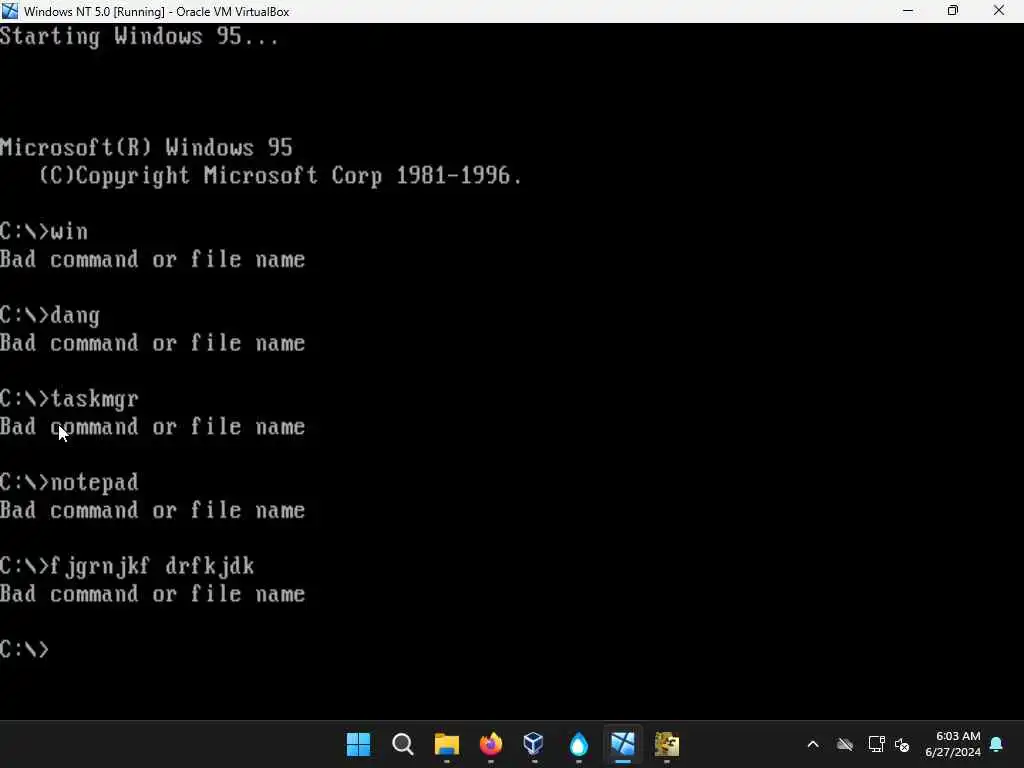This screenshot has width=1024, height=768.
Task: Click the muted volume tray icon
Action: (x=903, y=744)
